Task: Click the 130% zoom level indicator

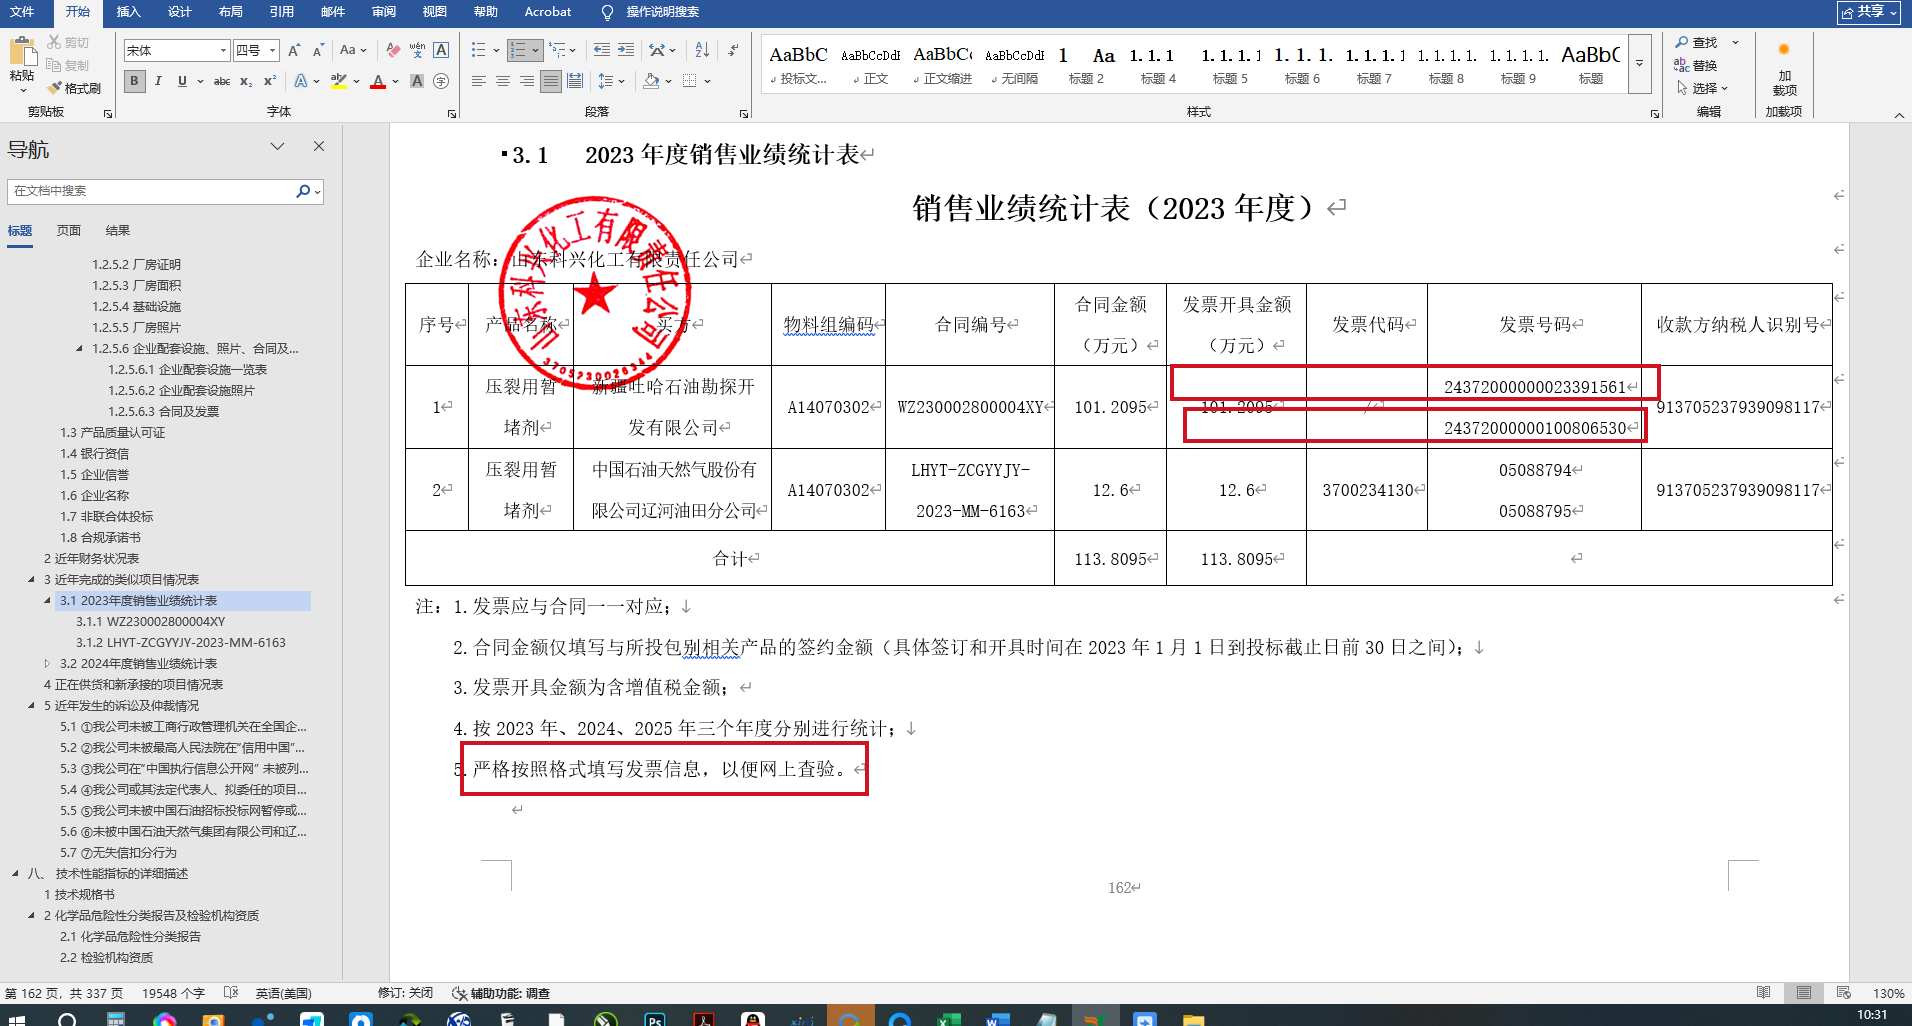Action: 1888,993
